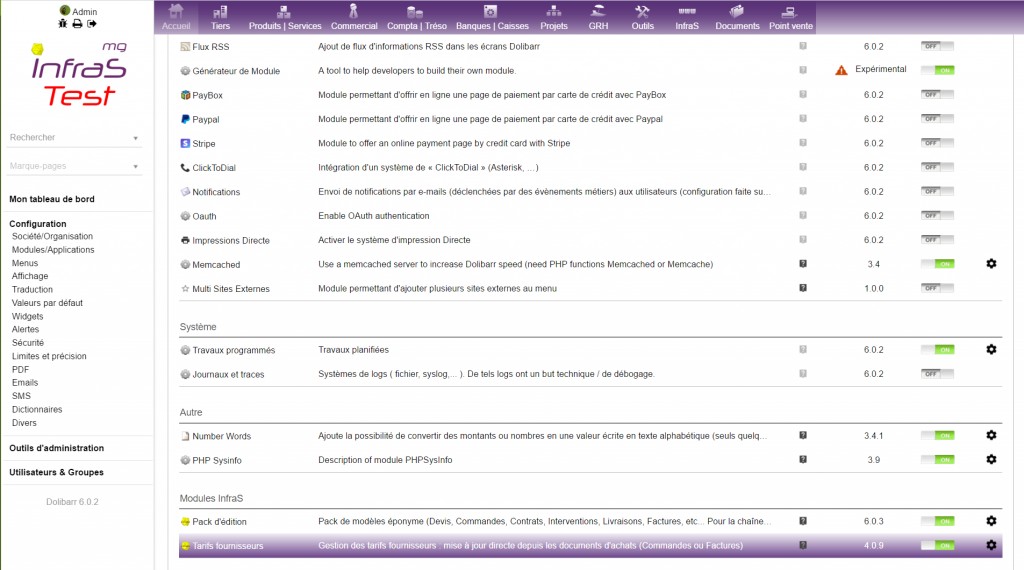Screen dimensions: 1024x570
Task: Open settings gear for PHP Sysinfo
Action: [x=991, y=459]
